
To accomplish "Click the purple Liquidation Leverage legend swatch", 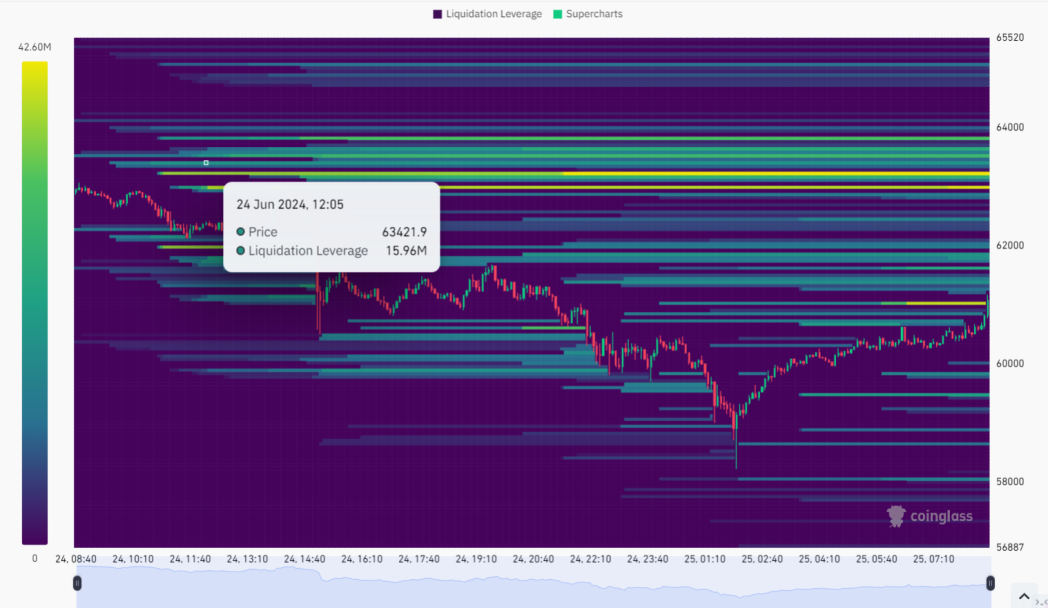I will [x=438, y=14].
